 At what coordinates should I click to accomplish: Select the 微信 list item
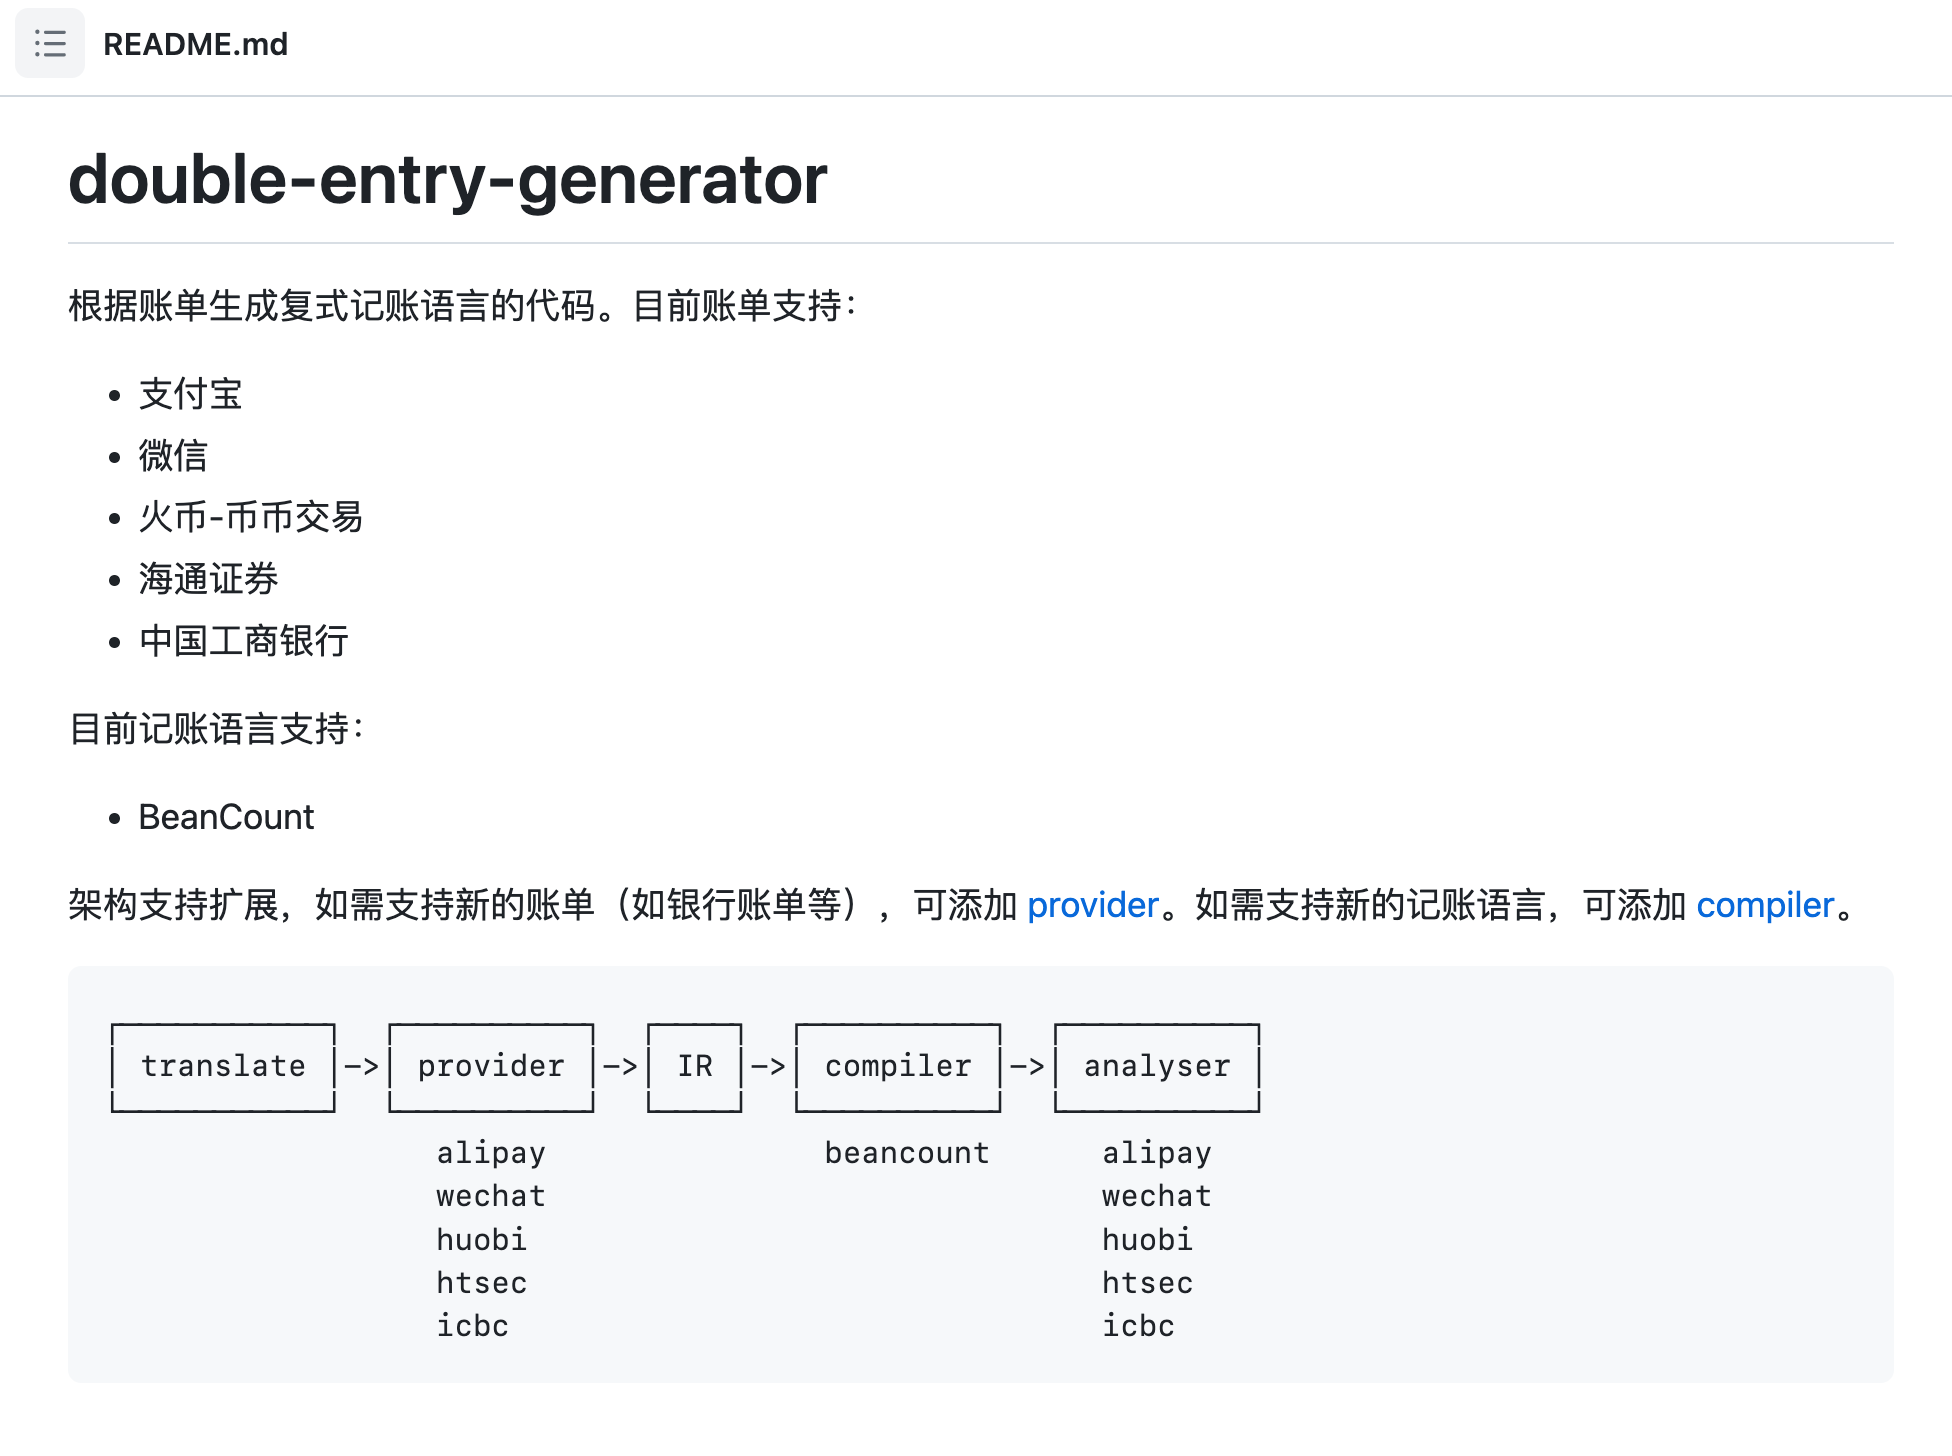(x=172, y=456)
